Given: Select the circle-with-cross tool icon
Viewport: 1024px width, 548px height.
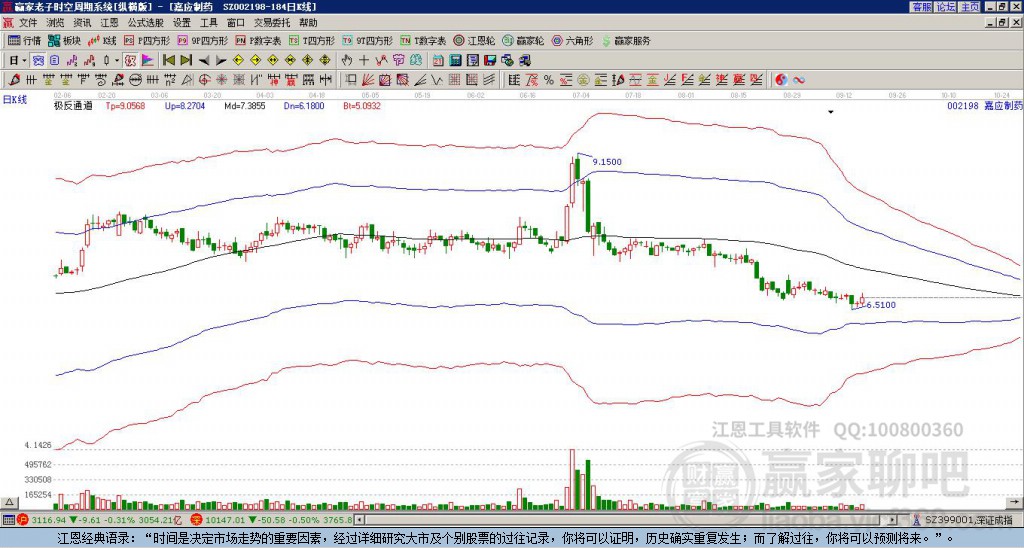Looking at the screenshot, I should pyautogui.click(x=204, y=80).
